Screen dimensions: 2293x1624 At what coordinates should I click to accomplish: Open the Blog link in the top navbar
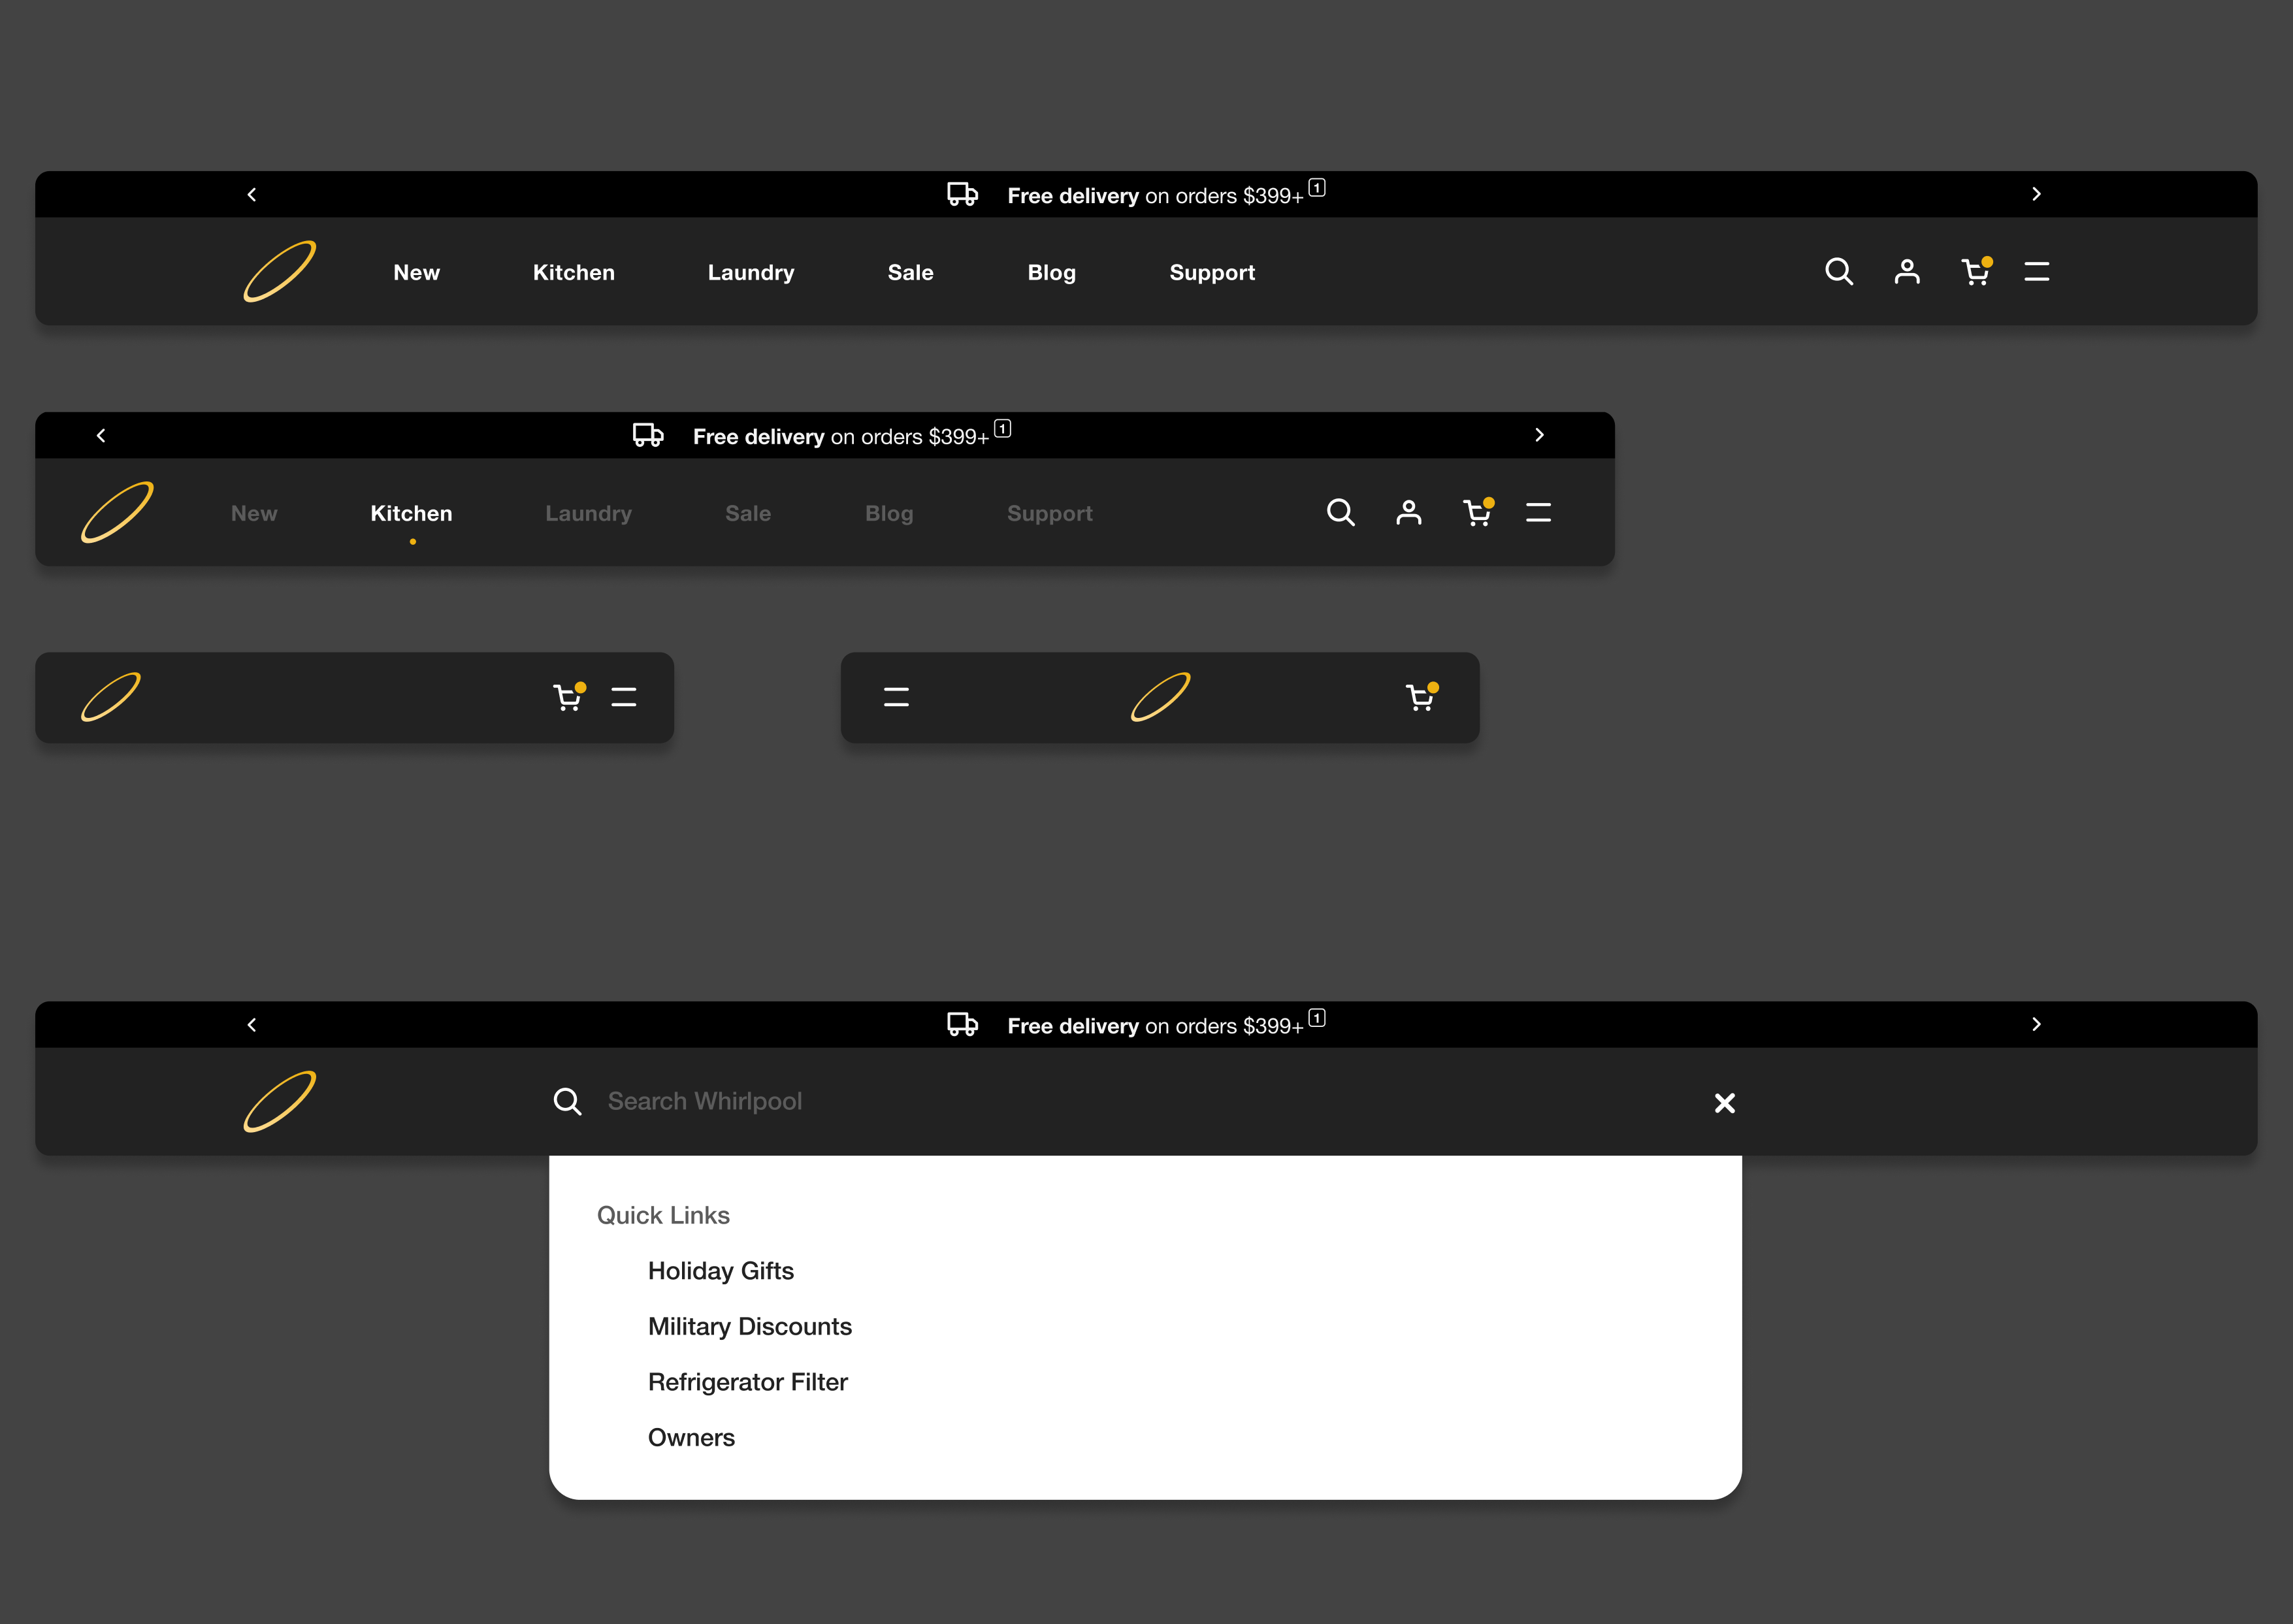(1052, 272)
